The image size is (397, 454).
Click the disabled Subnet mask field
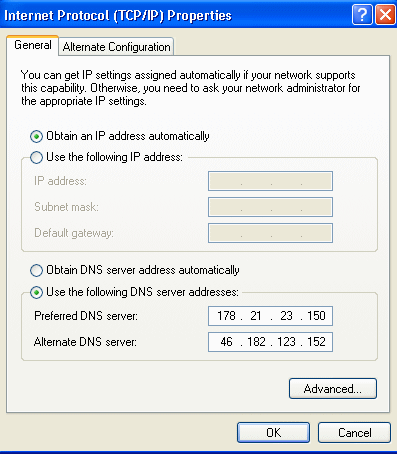click(x=270, y=207)
